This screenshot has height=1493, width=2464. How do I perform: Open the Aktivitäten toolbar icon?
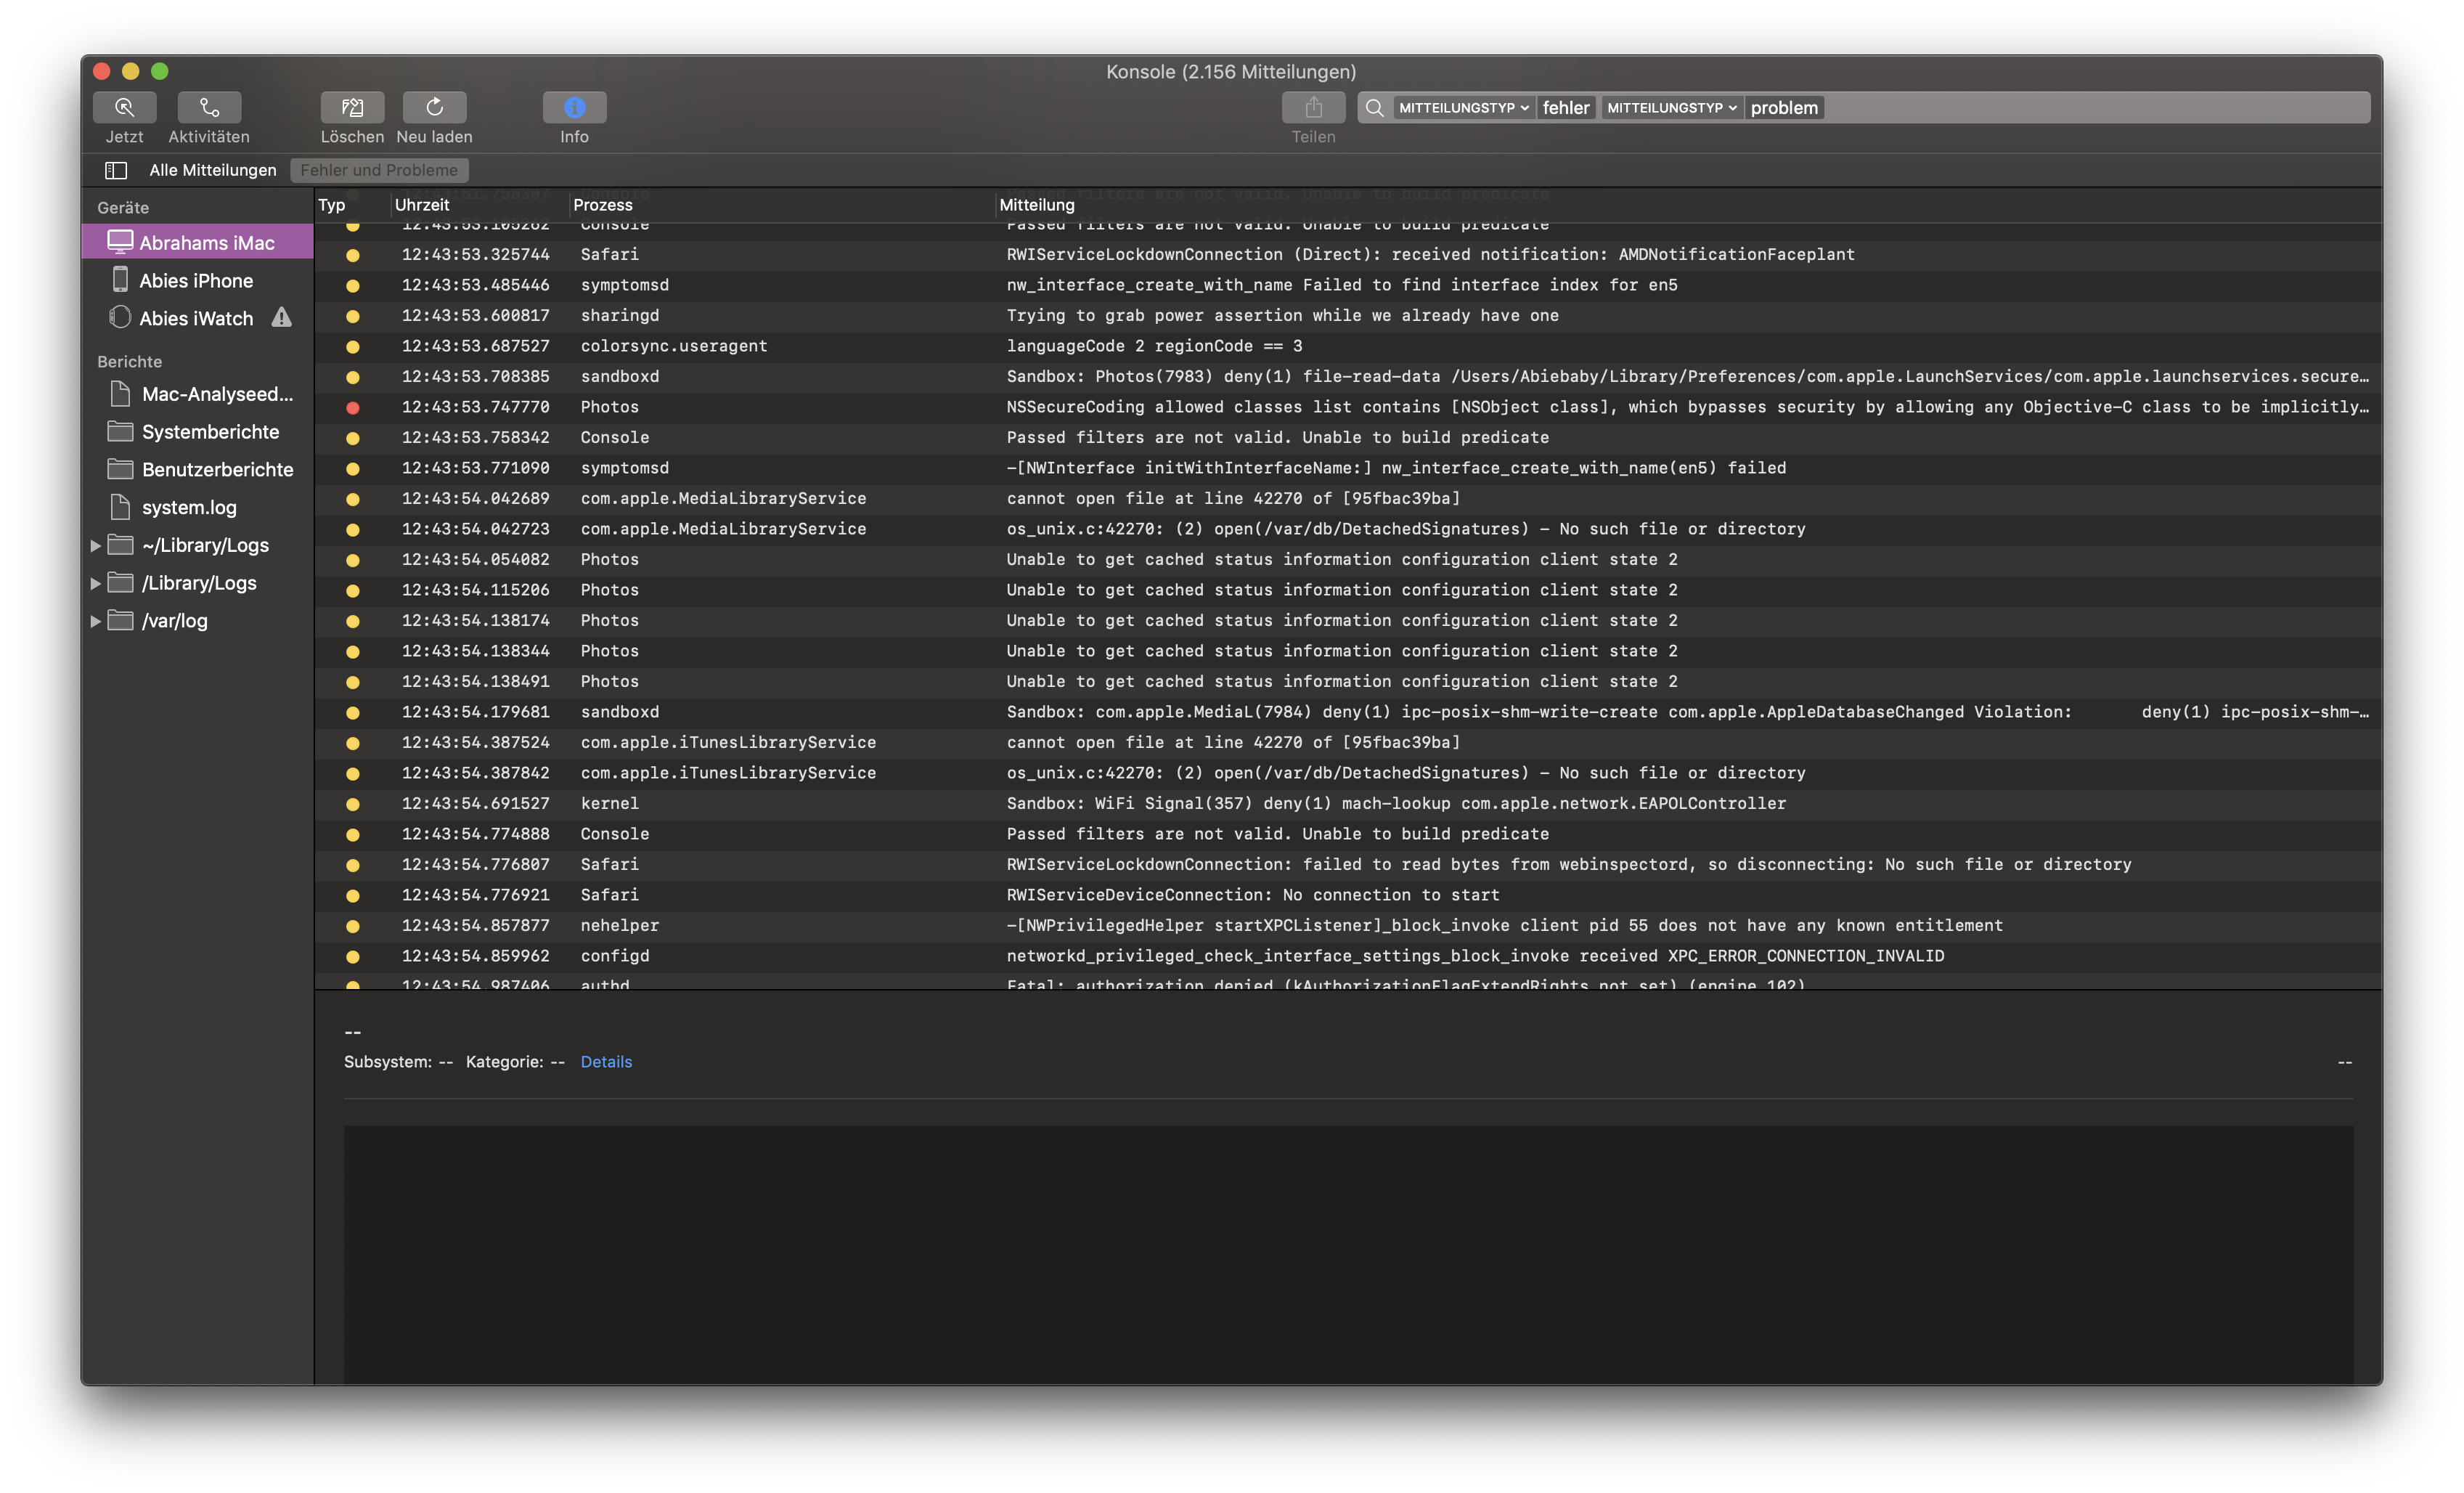pyautogui.click(x=209, y=107)
